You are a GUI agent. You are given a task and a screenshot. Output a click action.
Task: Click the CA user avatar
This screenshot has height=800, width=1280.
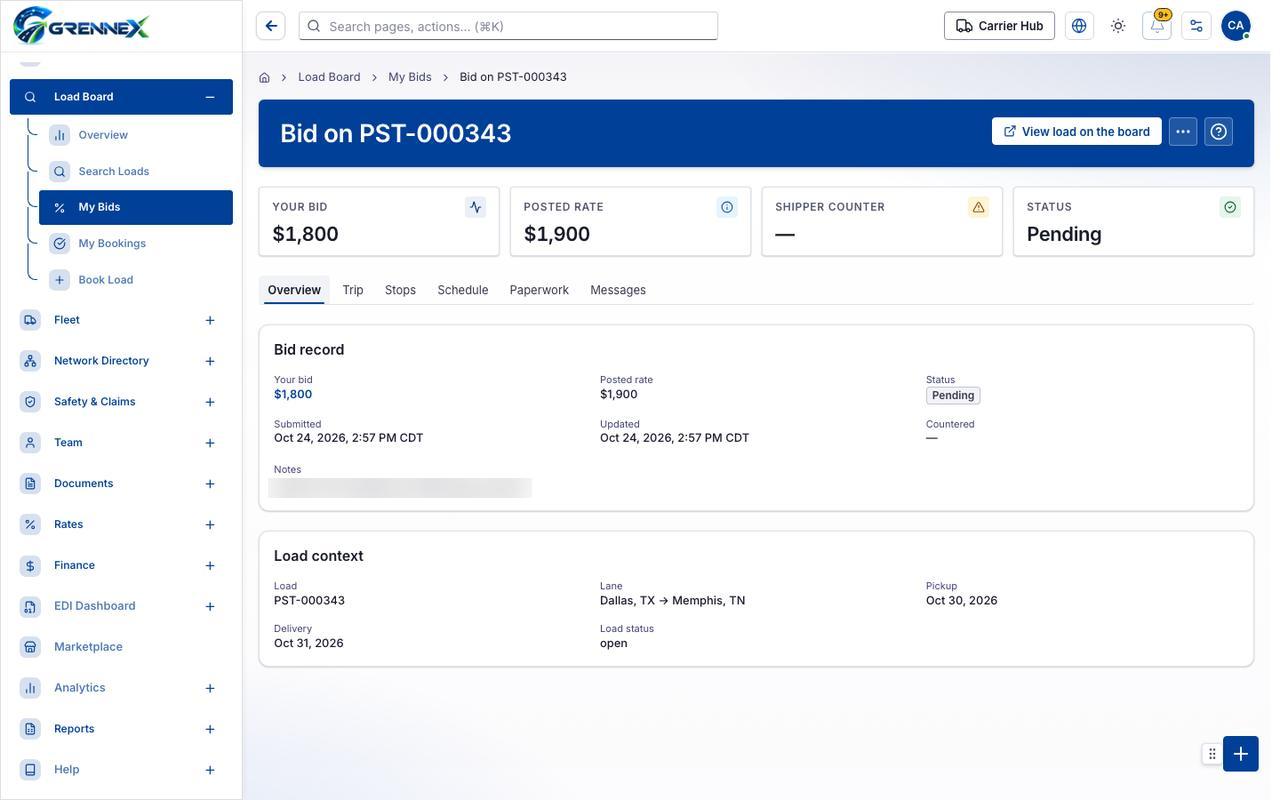[1236, 26]
